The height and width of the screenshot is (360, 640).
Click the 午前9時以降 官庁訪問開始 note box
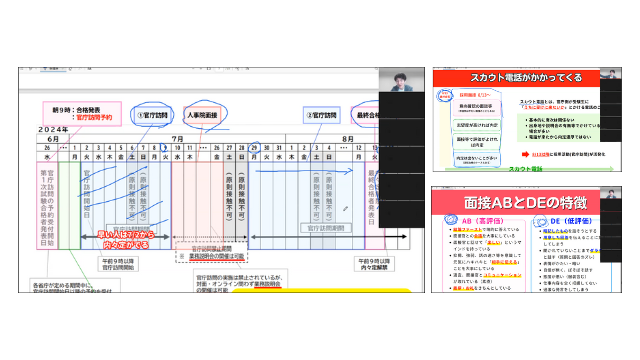tap(118, 264)
